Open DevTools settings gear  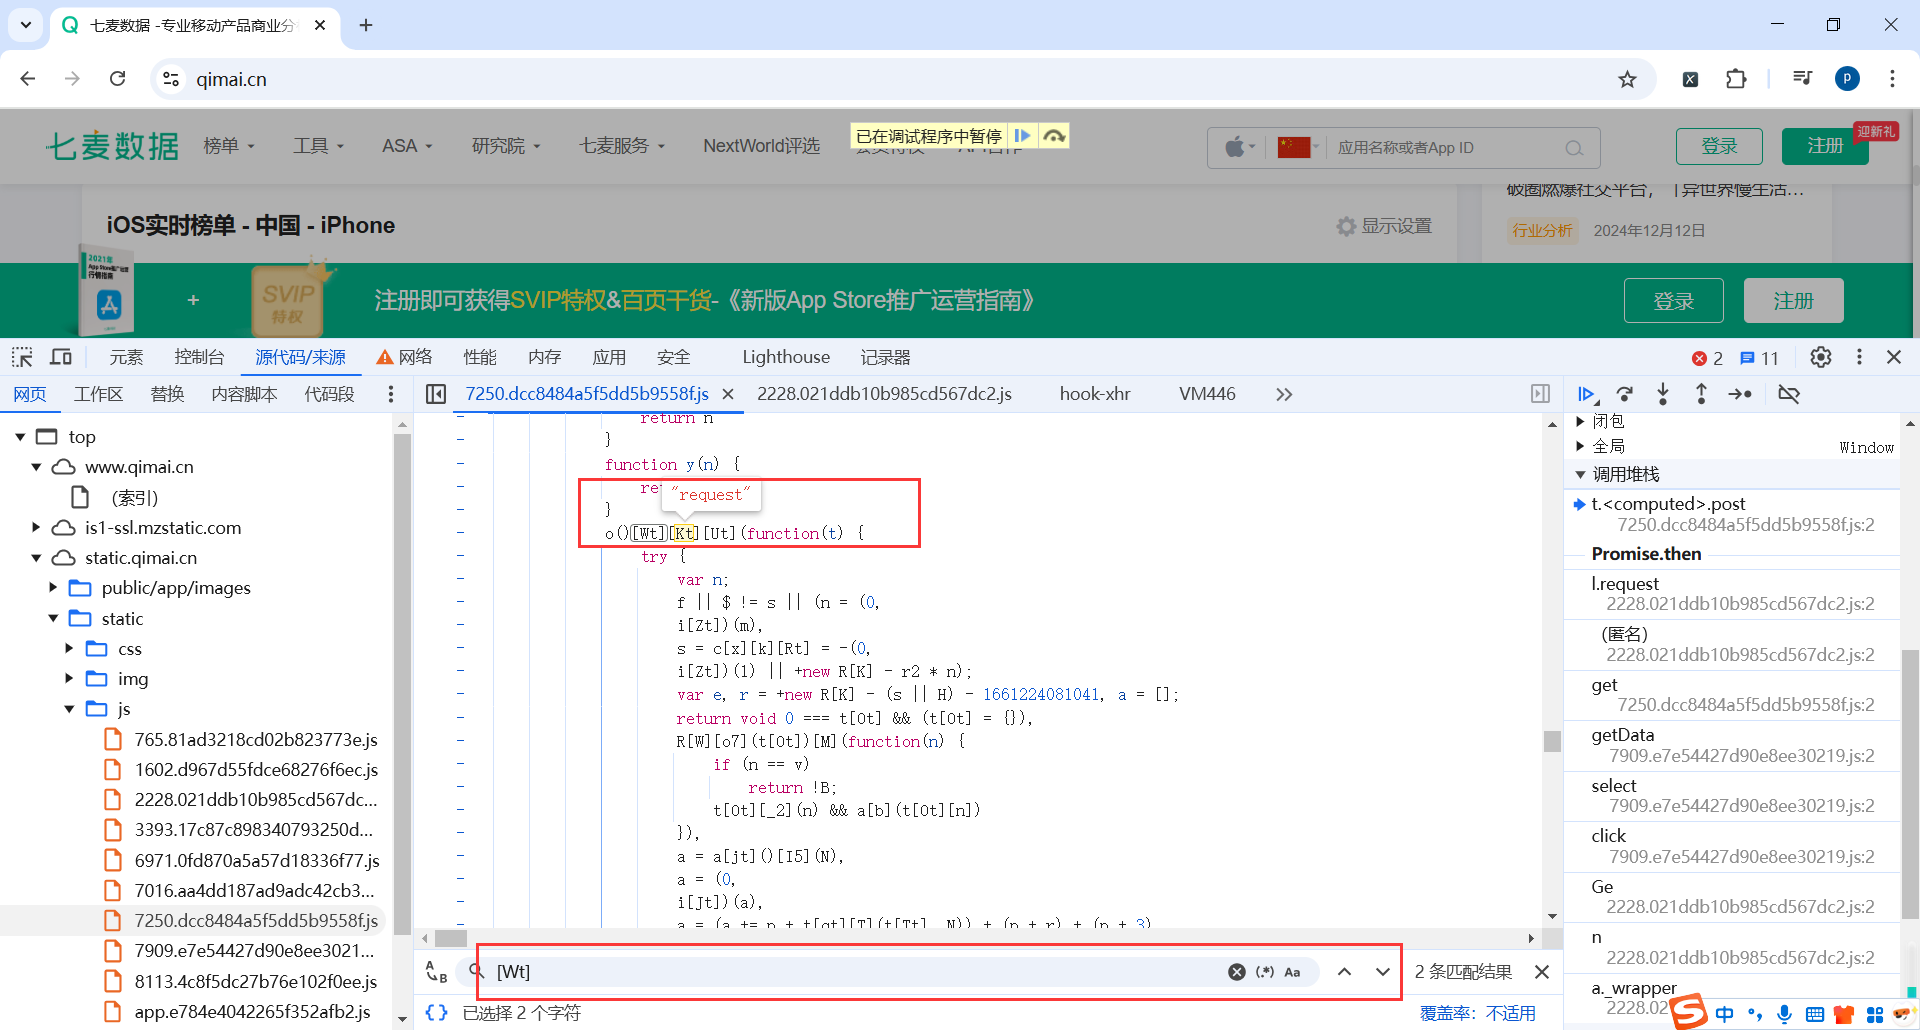[x=1821, y=357]
